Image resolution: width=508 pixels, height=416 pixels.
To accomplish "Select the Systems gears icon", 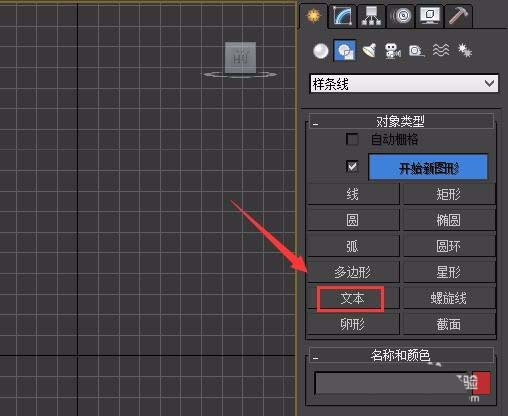I will pyautogui.click(x=465, y=51).
